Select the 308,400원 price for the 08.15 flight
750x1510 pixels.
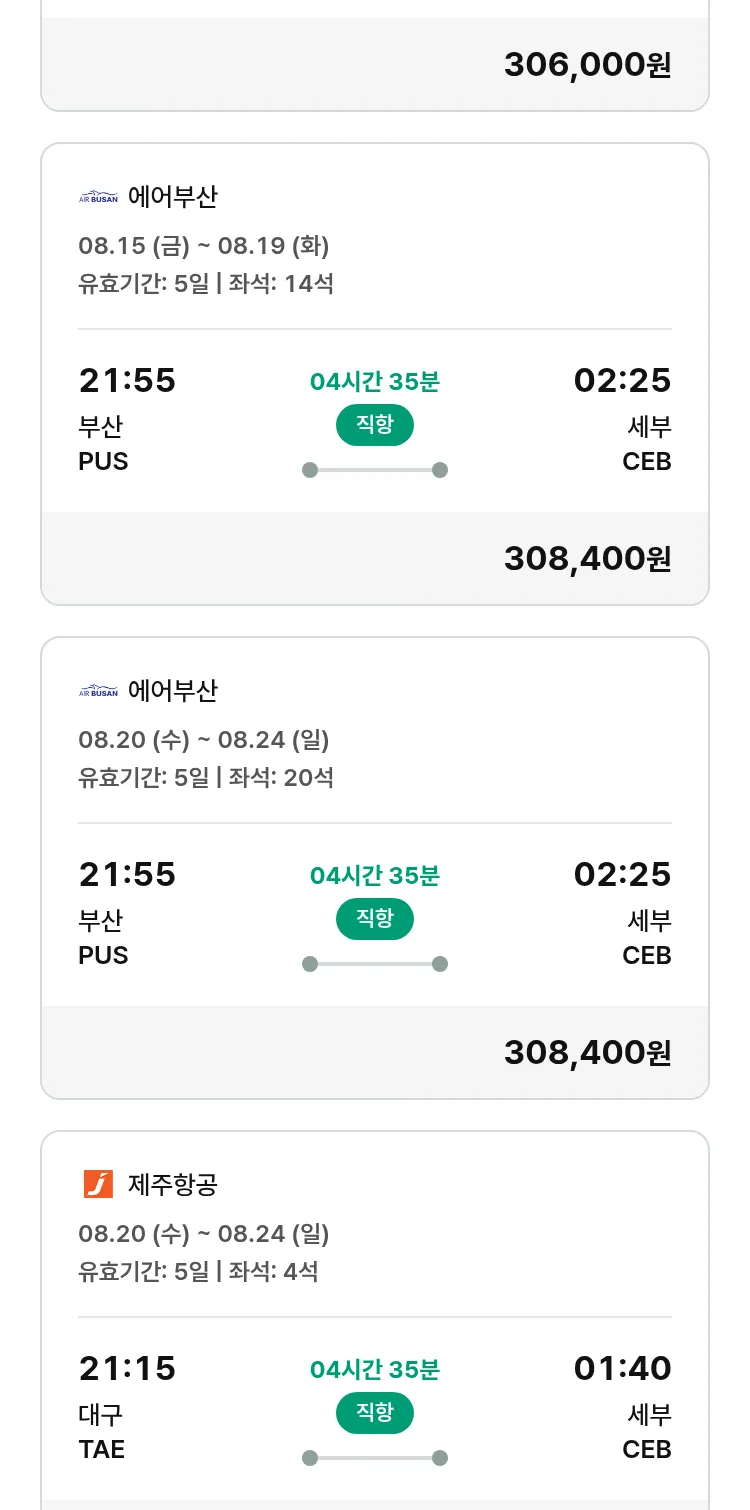[x=587, y=558]
